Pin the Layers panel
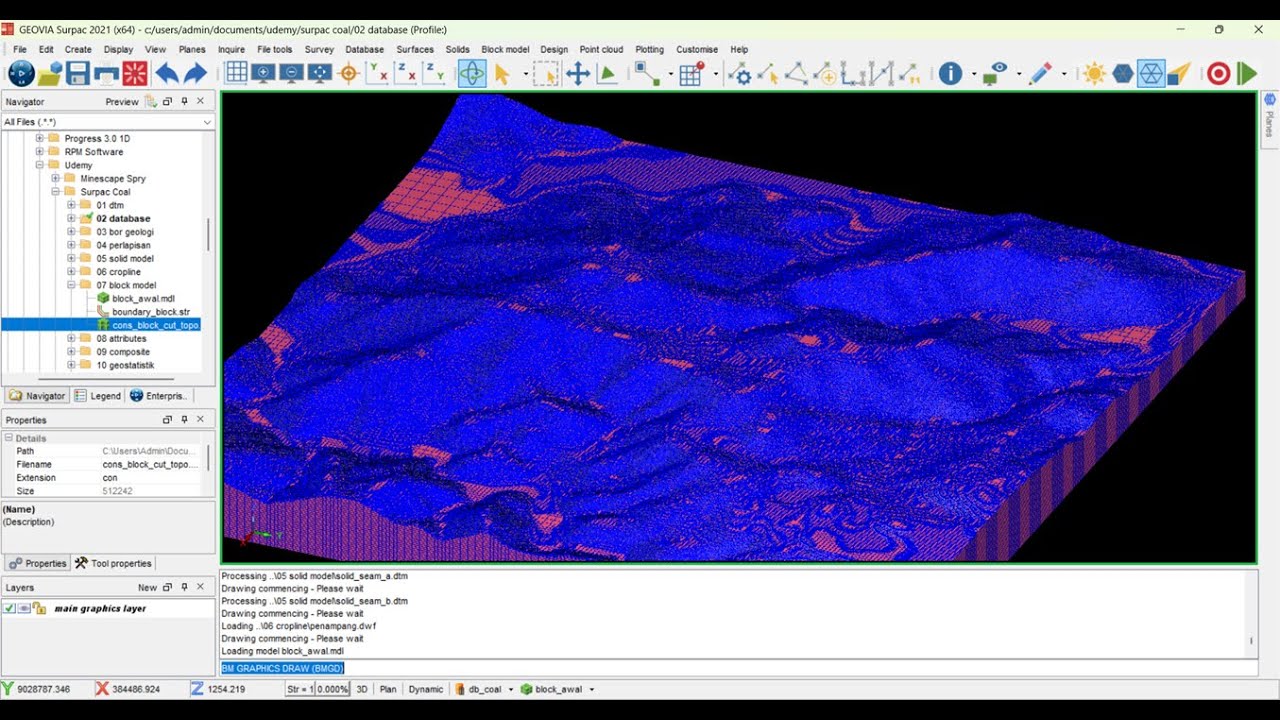 point(184,587)
